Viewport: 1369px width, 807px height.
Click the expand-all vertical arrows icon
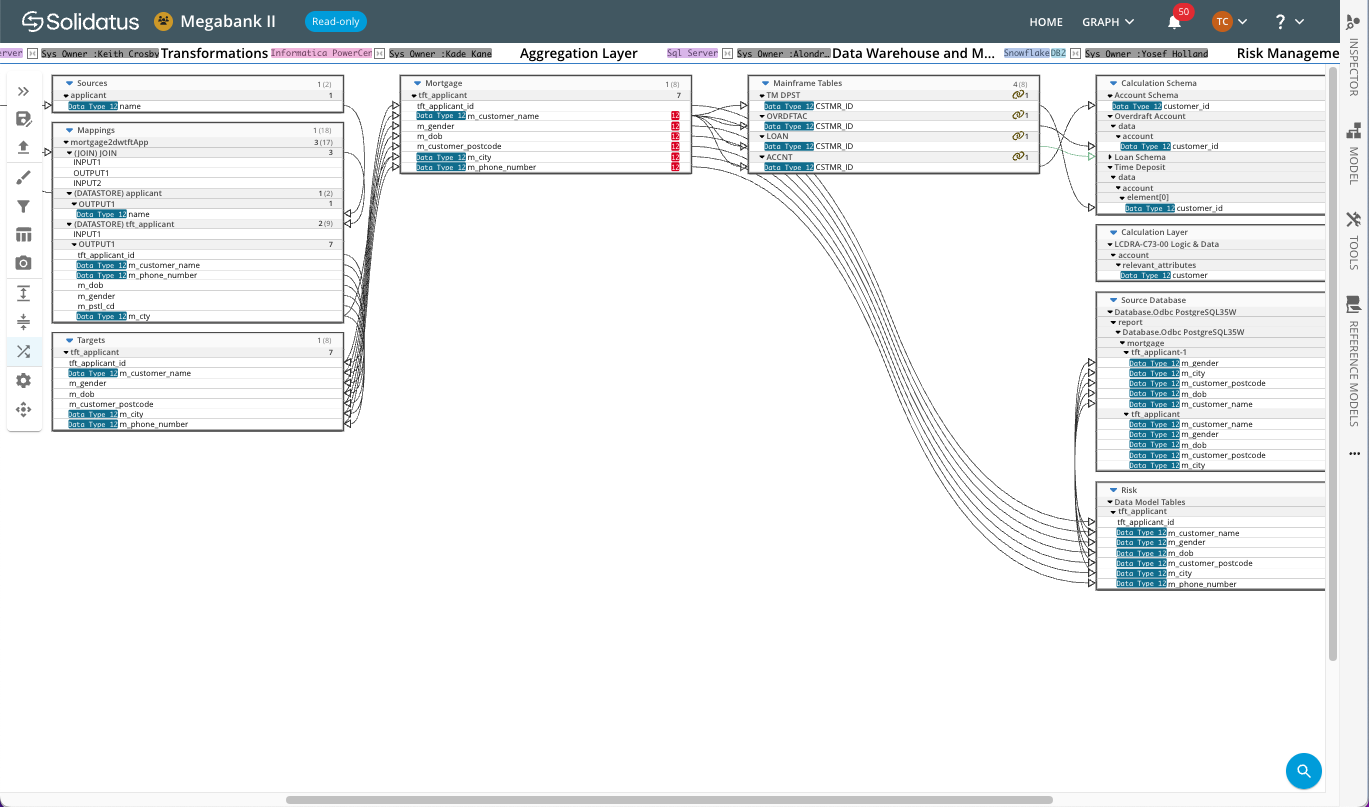tap(24, 293)
